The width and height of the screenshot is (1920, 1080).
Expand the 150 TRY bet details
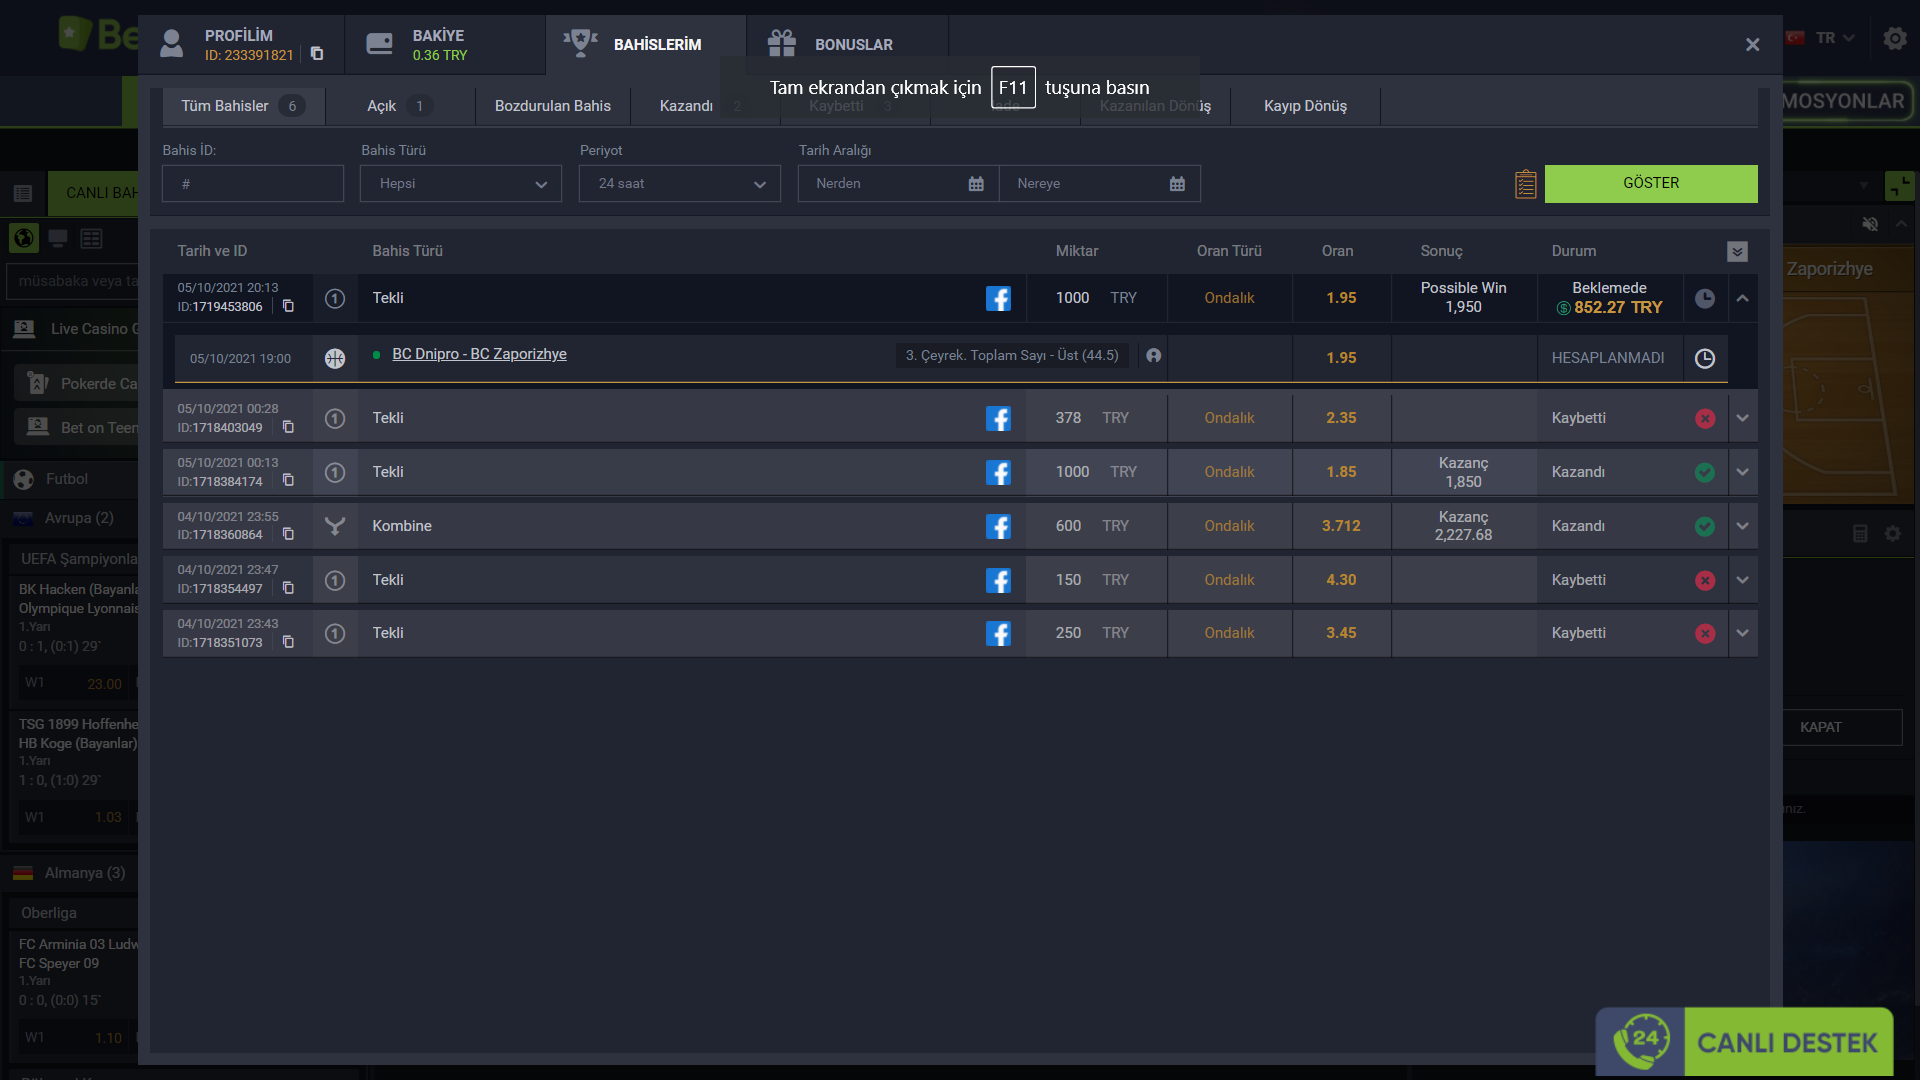point(1743,580)
